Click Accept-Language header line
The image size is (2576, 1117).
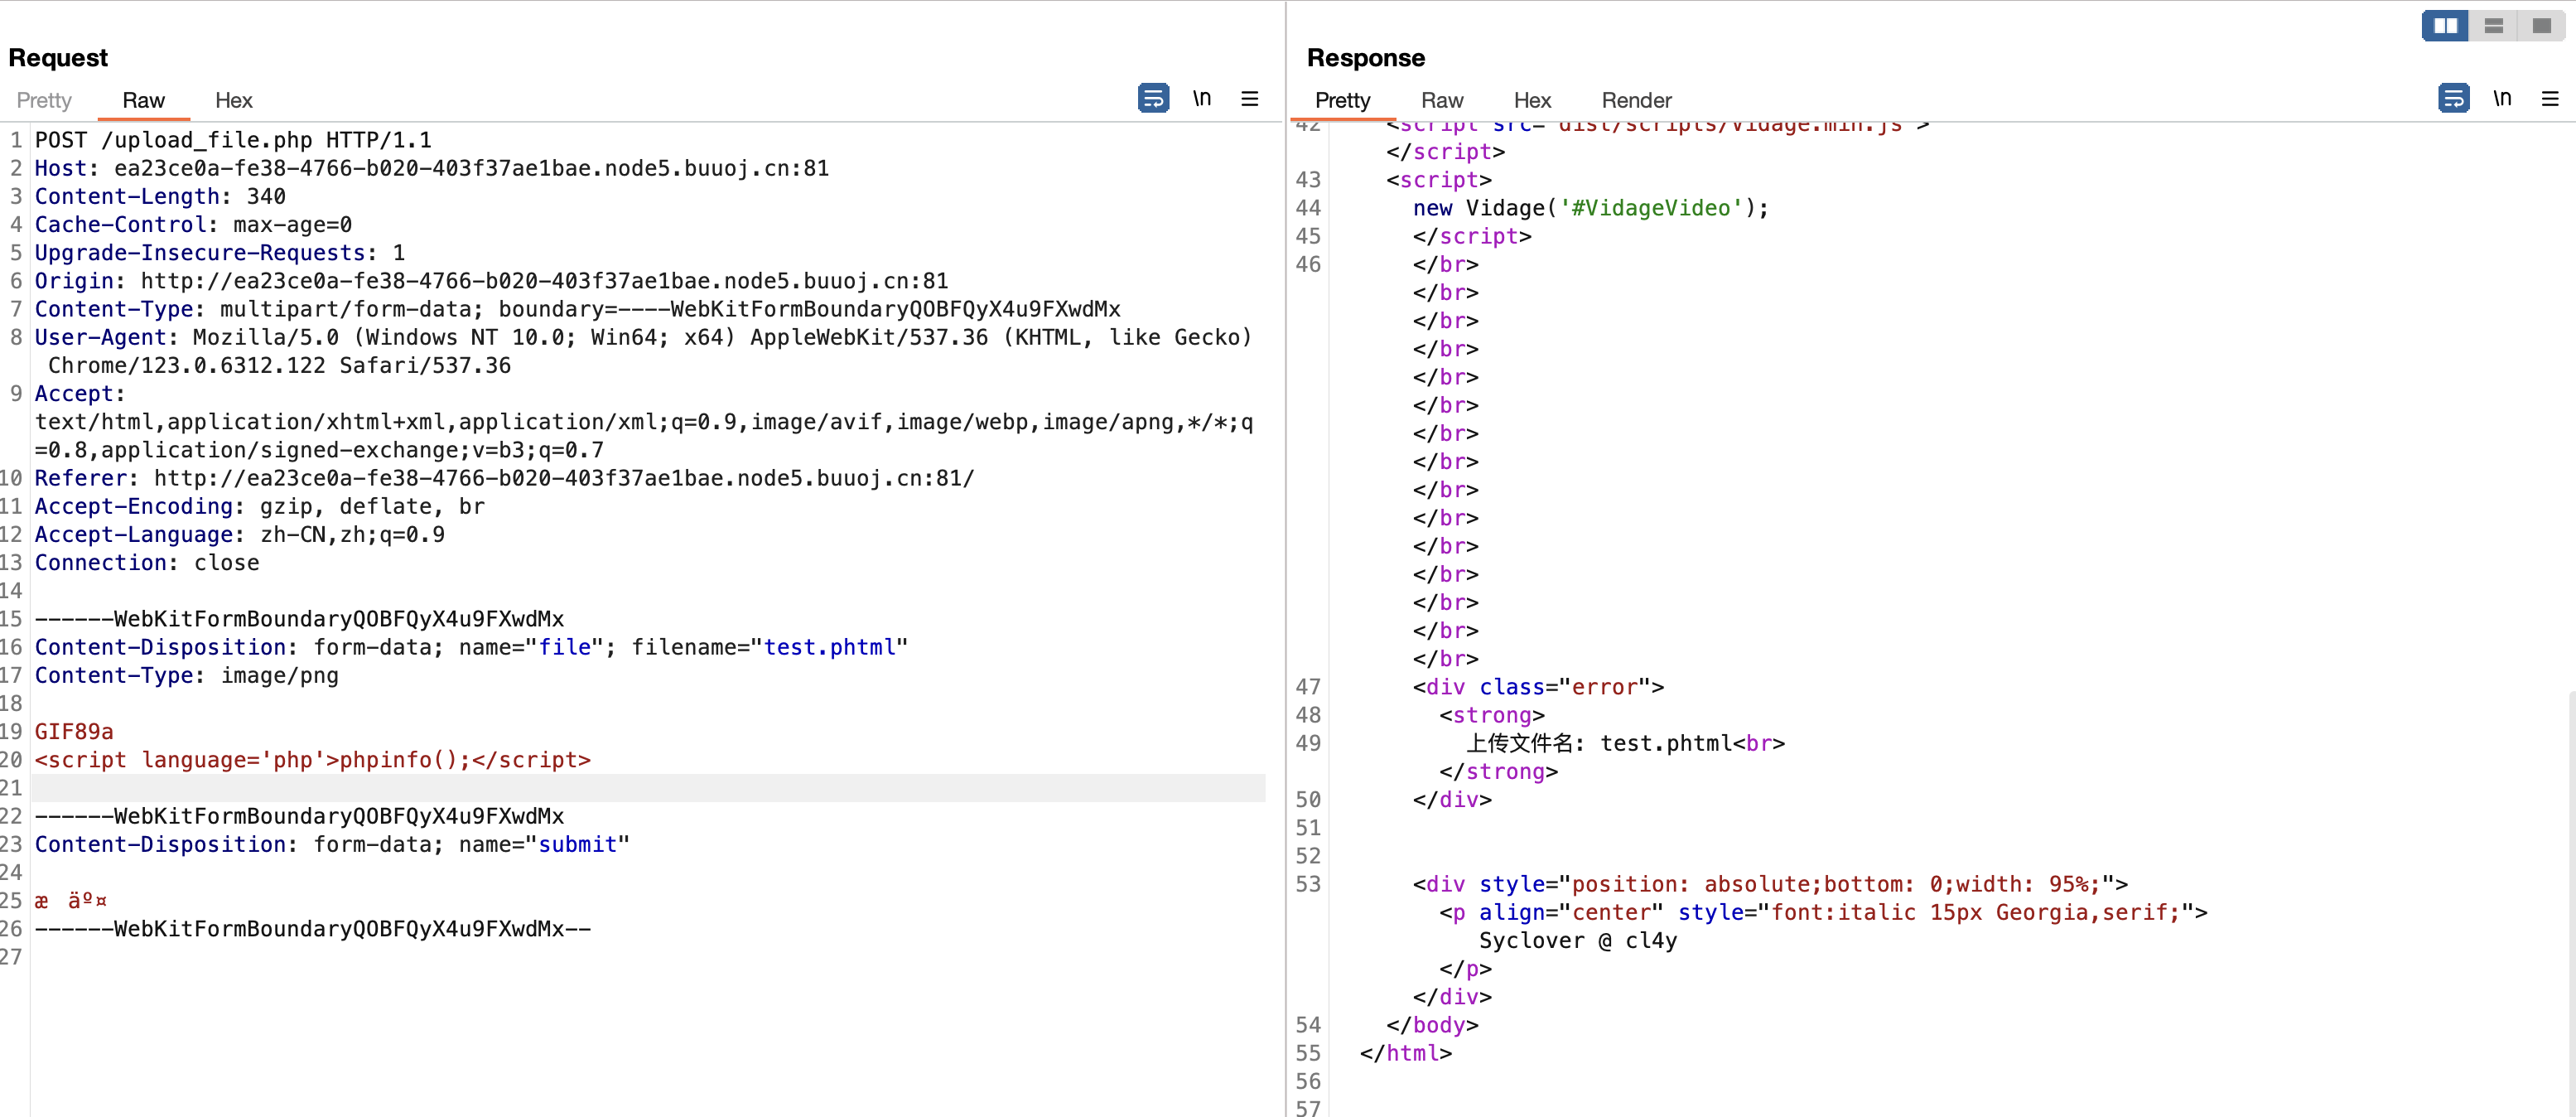(240, 534)
